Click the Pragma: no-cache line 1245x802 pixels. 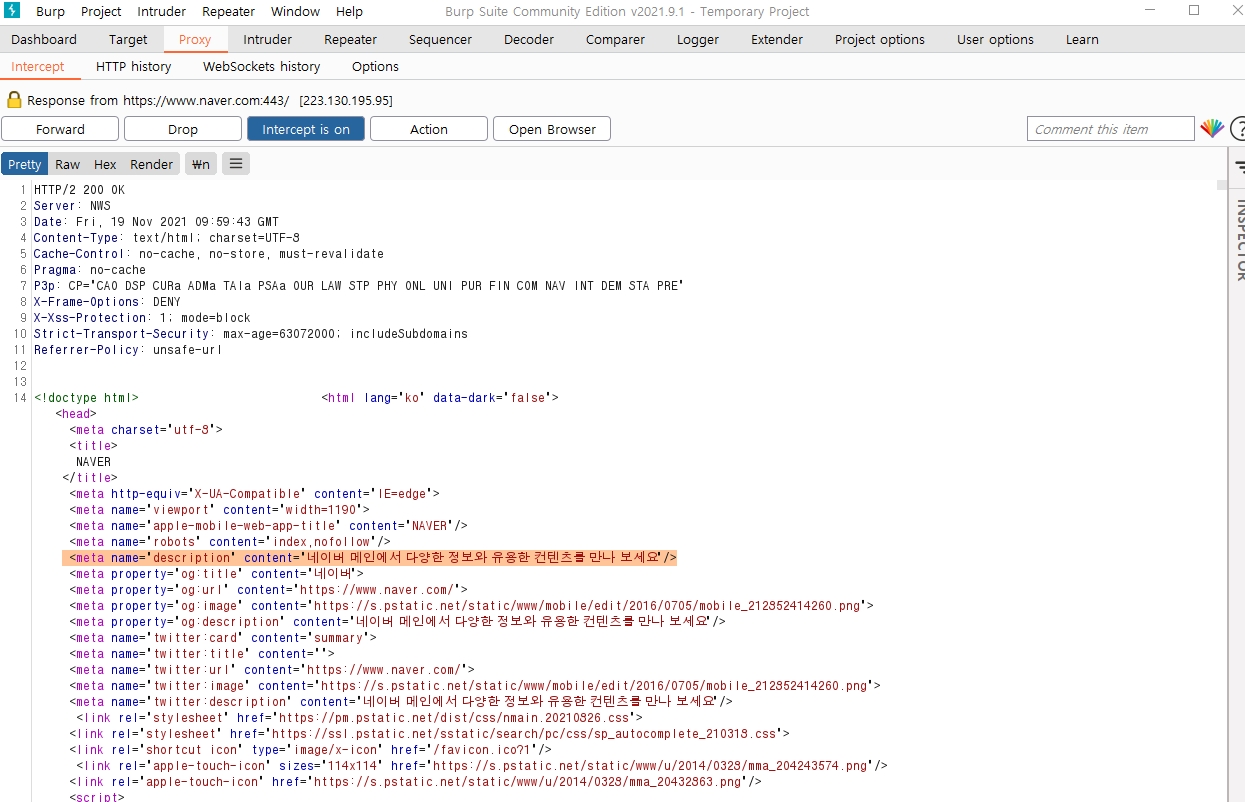point(89,269)
